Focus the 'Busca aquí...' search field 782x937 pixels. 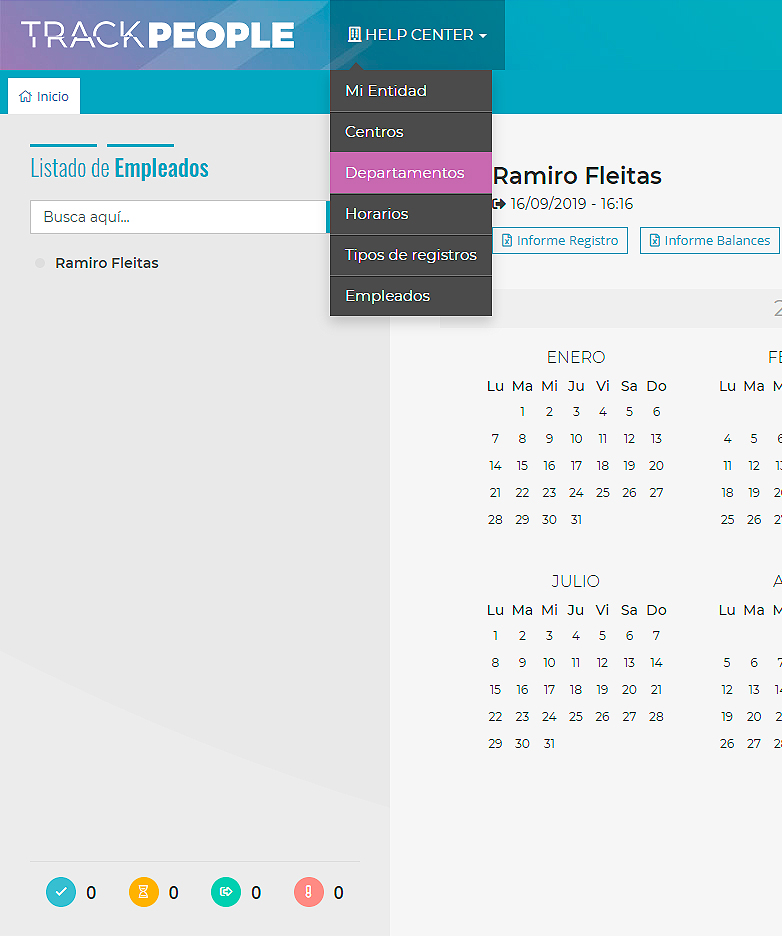point(178,217)
